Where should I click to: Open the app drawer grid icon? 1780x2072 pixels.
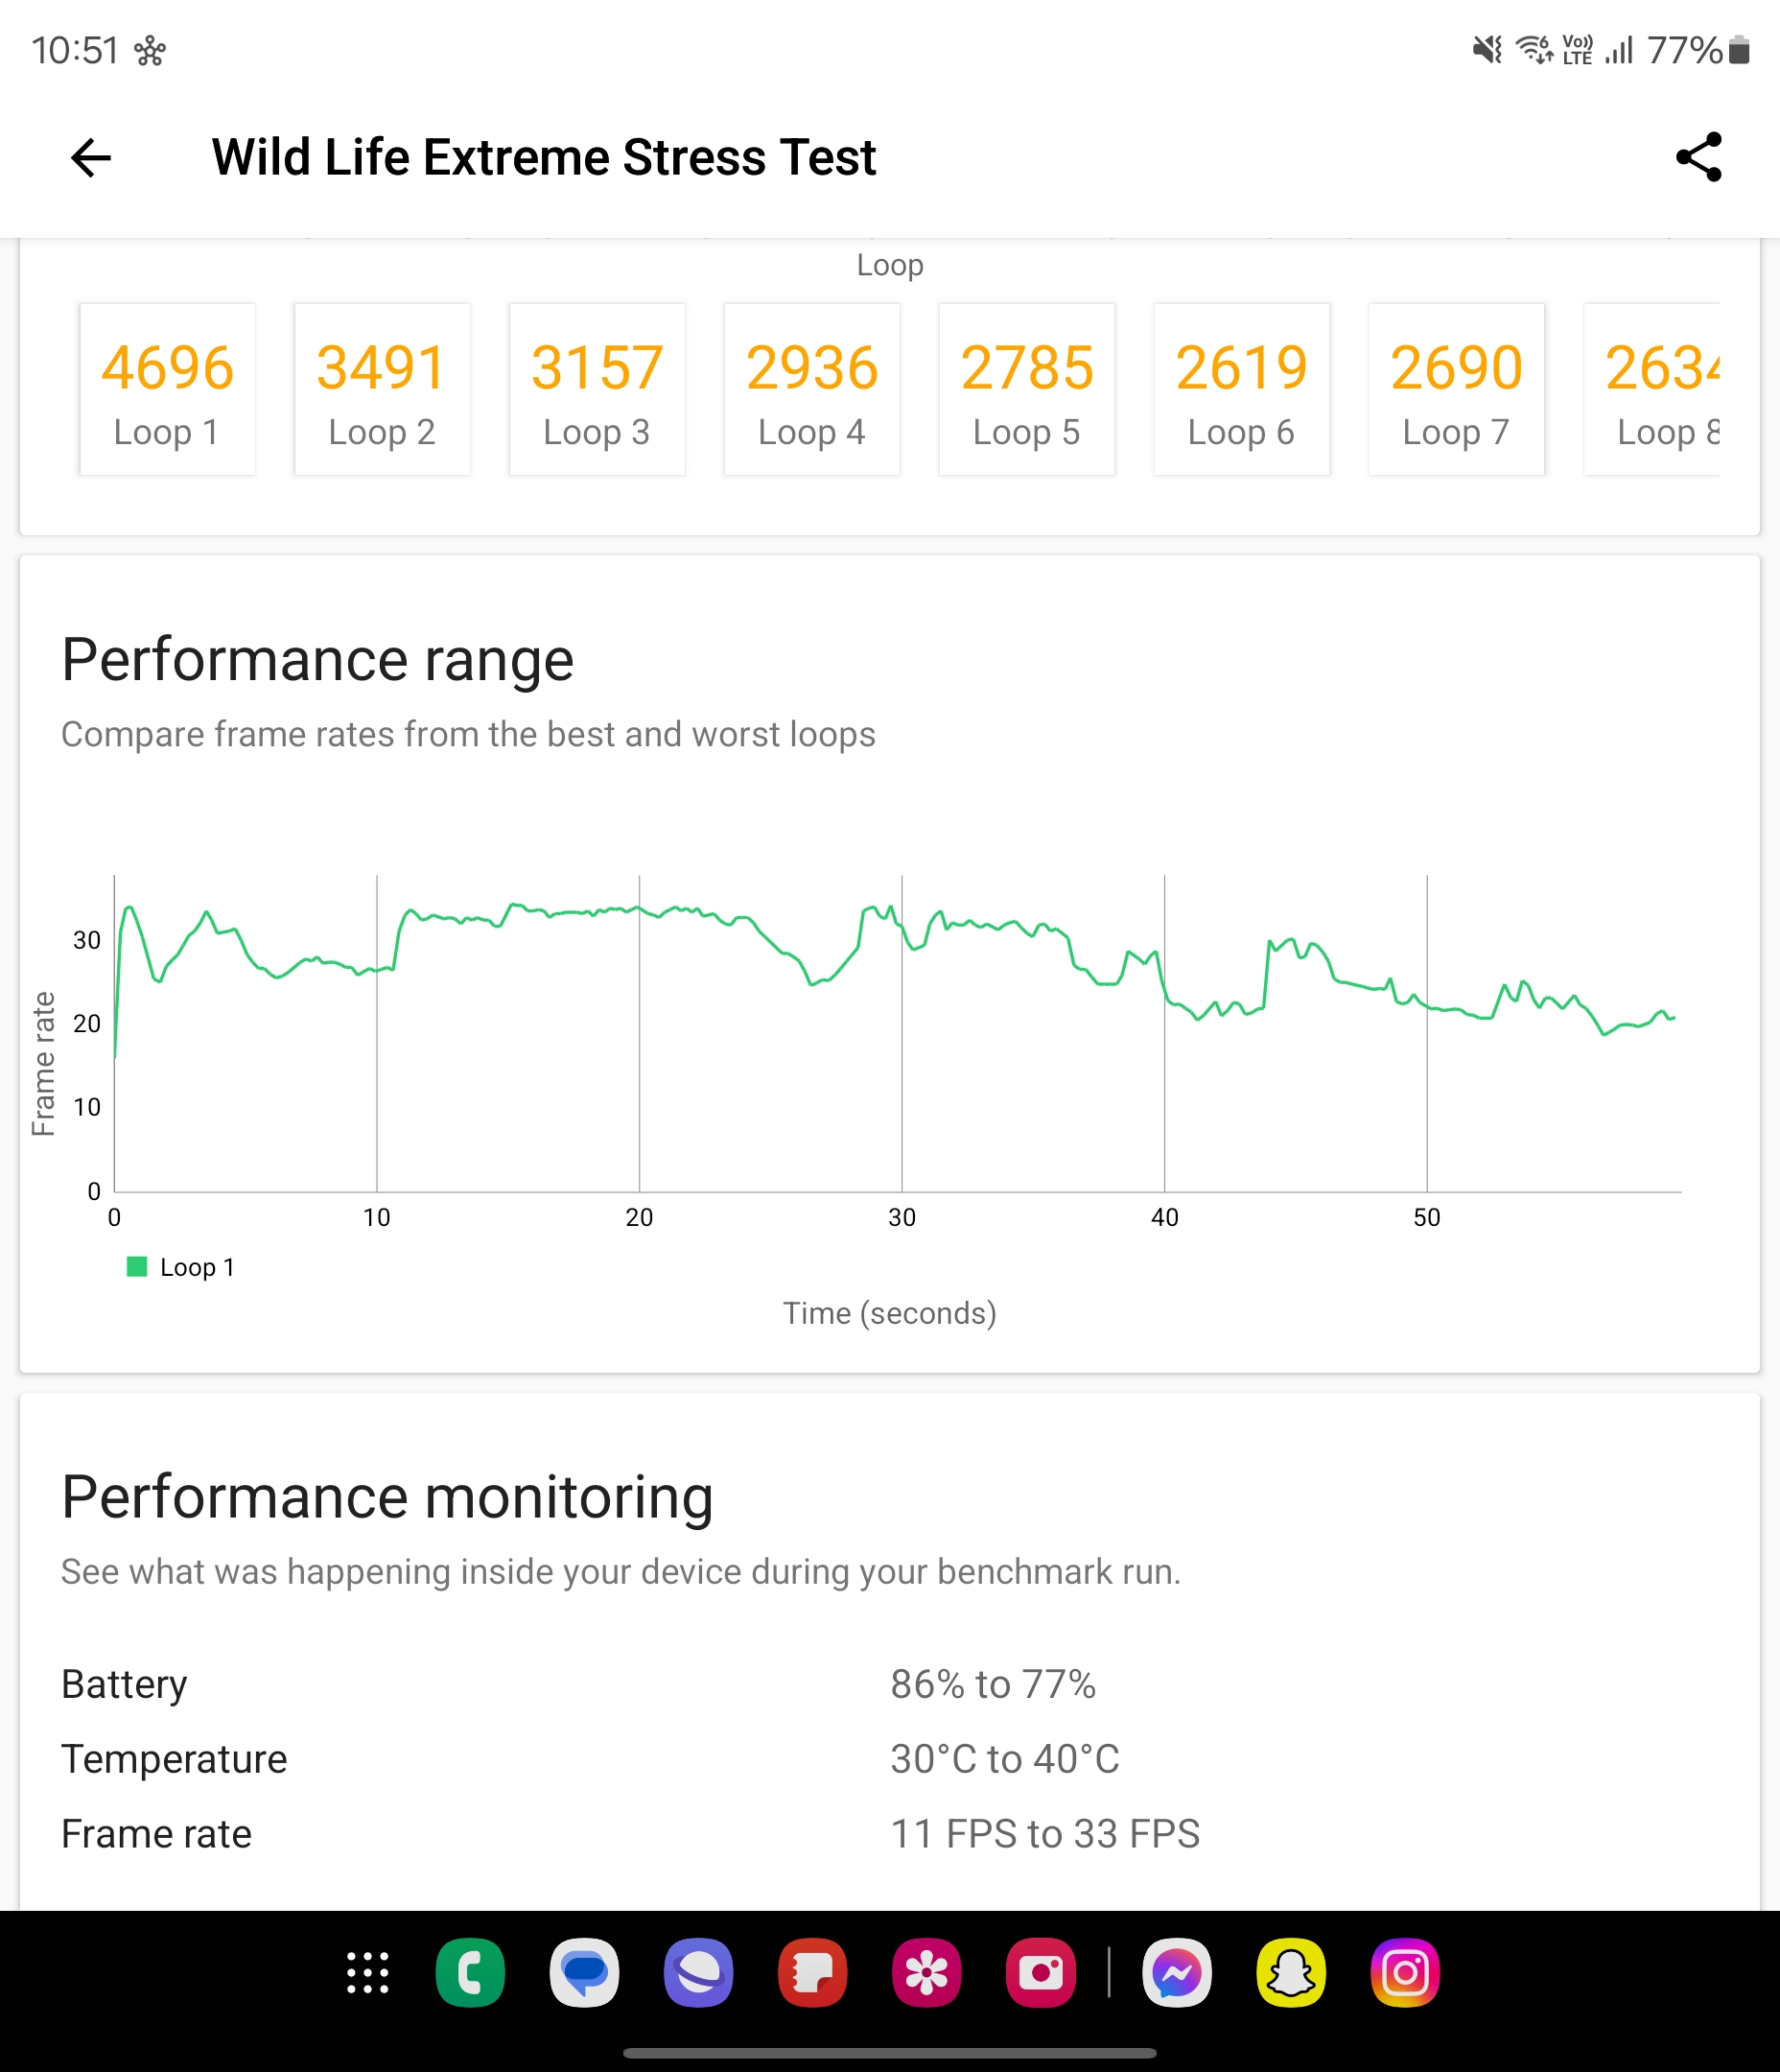(368, 1972)
